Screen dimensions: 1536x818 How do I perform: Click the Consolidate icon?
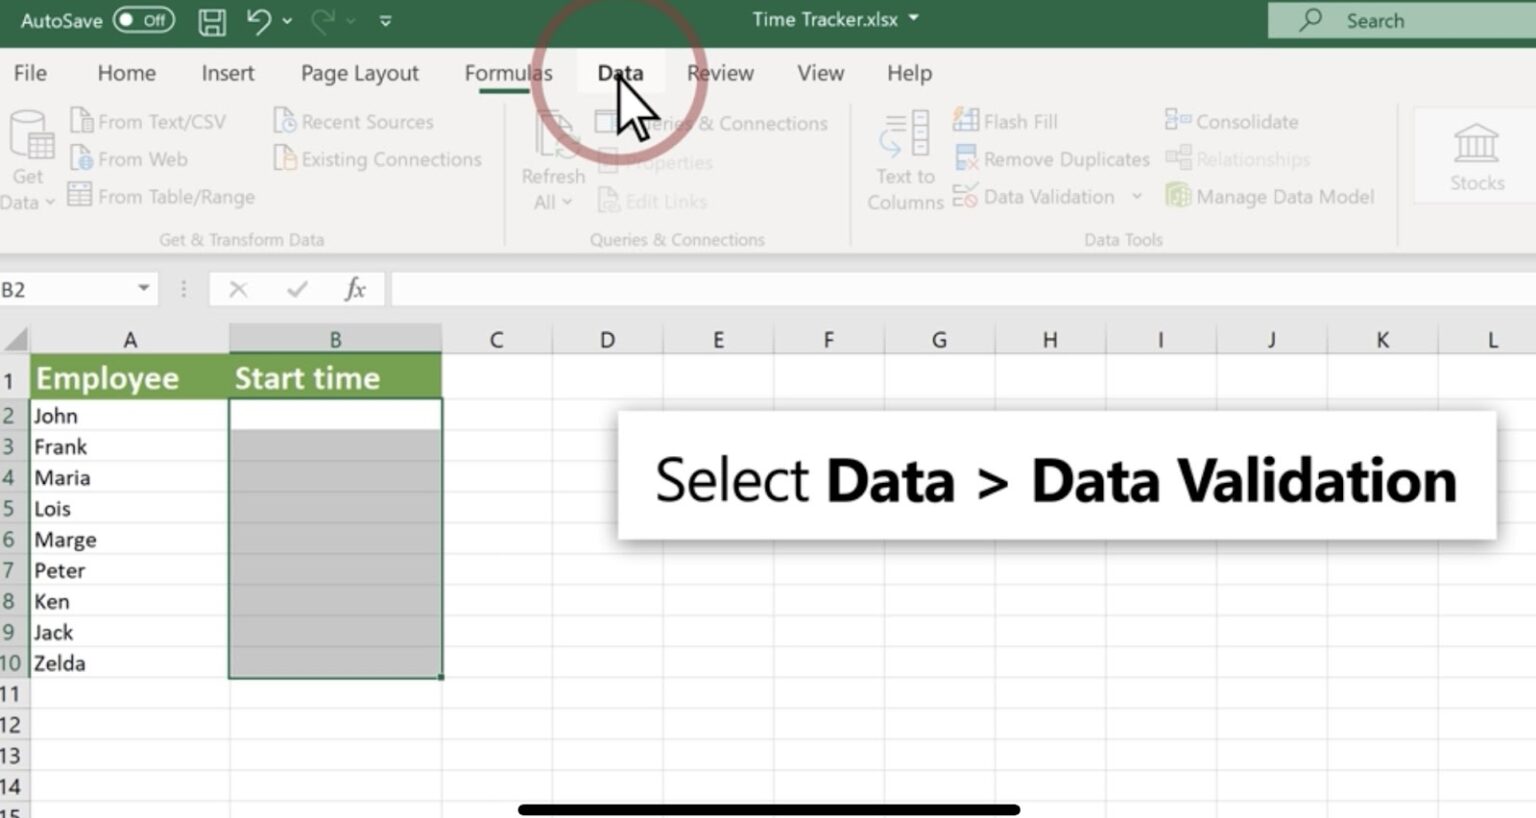(1232, 120)
